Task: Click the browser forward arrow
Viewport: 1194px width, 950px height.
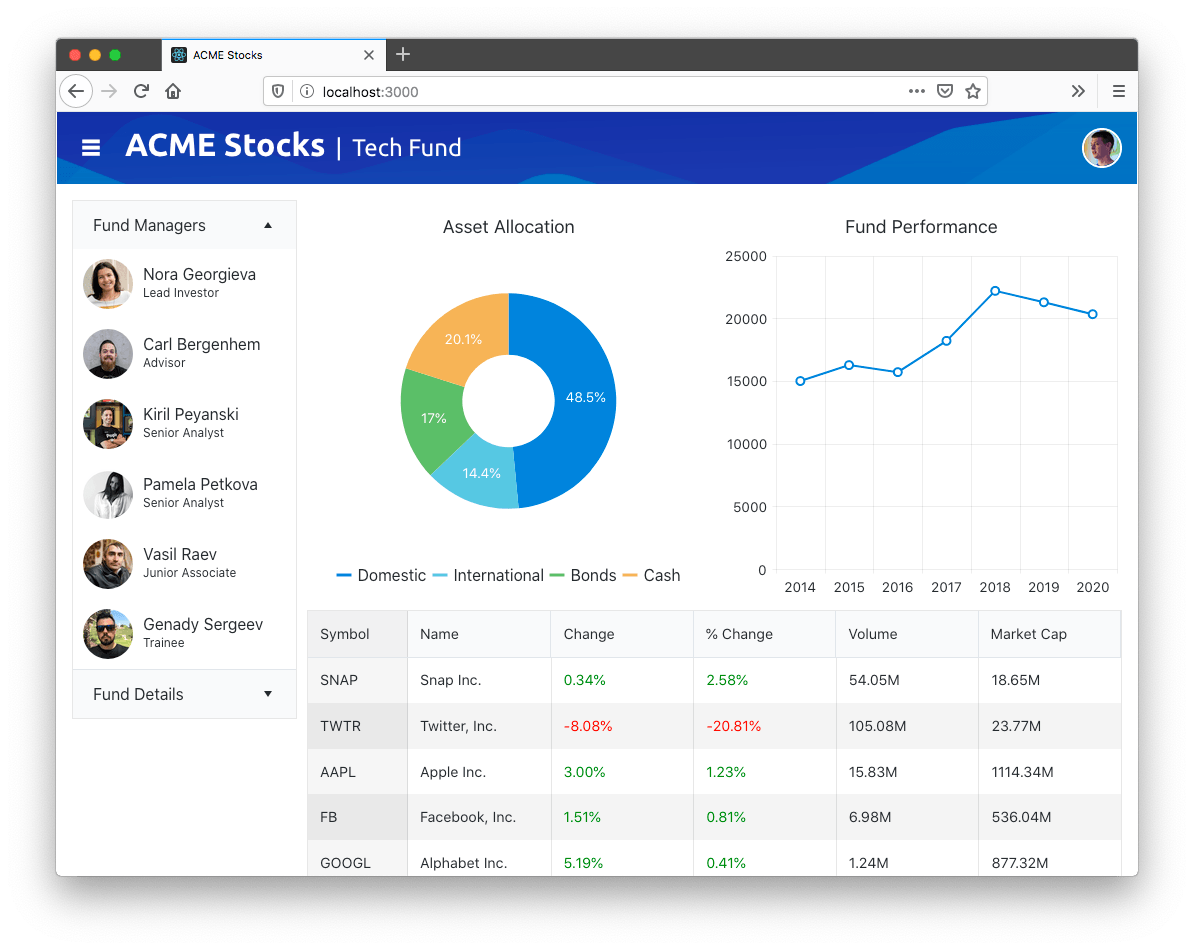Action: 110,91
